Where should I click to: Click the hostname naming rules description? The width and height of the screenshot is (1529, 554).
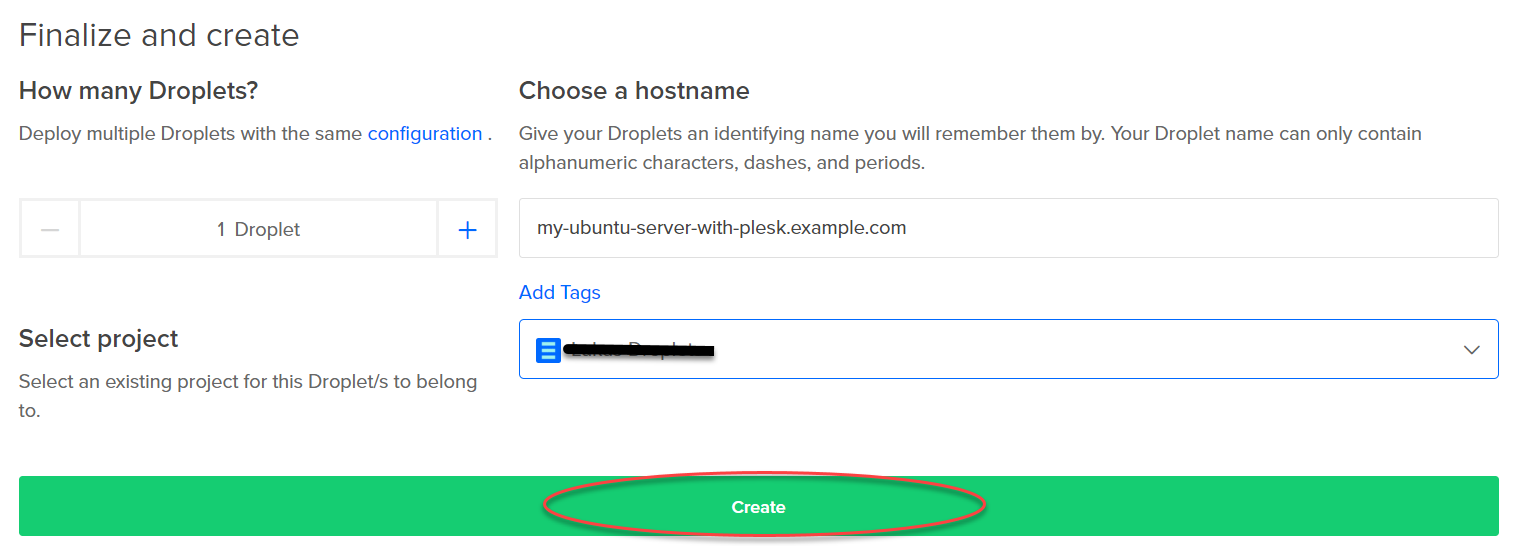tap(969, 148)
